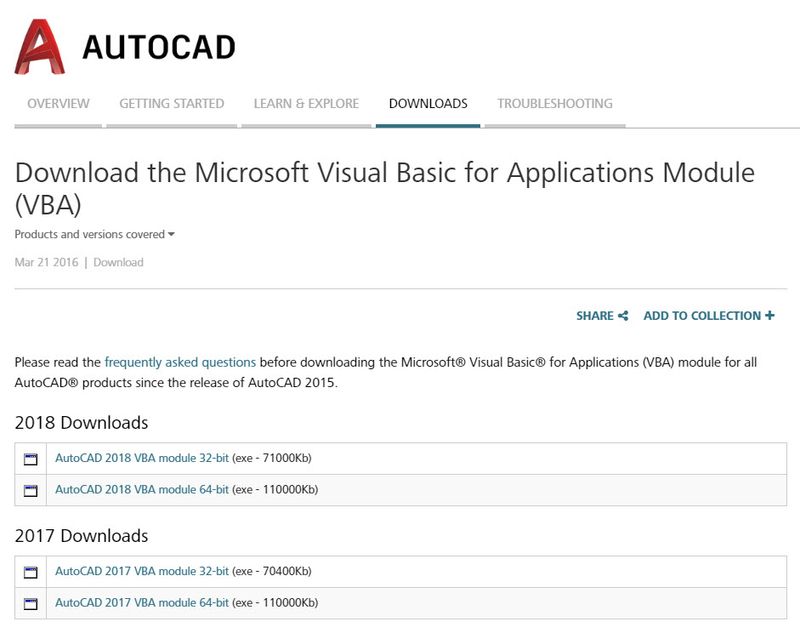Image resolution: width=800 pixels, height=633 pixels.
Task: Open the Overview tab
Action: click(58, 104)
